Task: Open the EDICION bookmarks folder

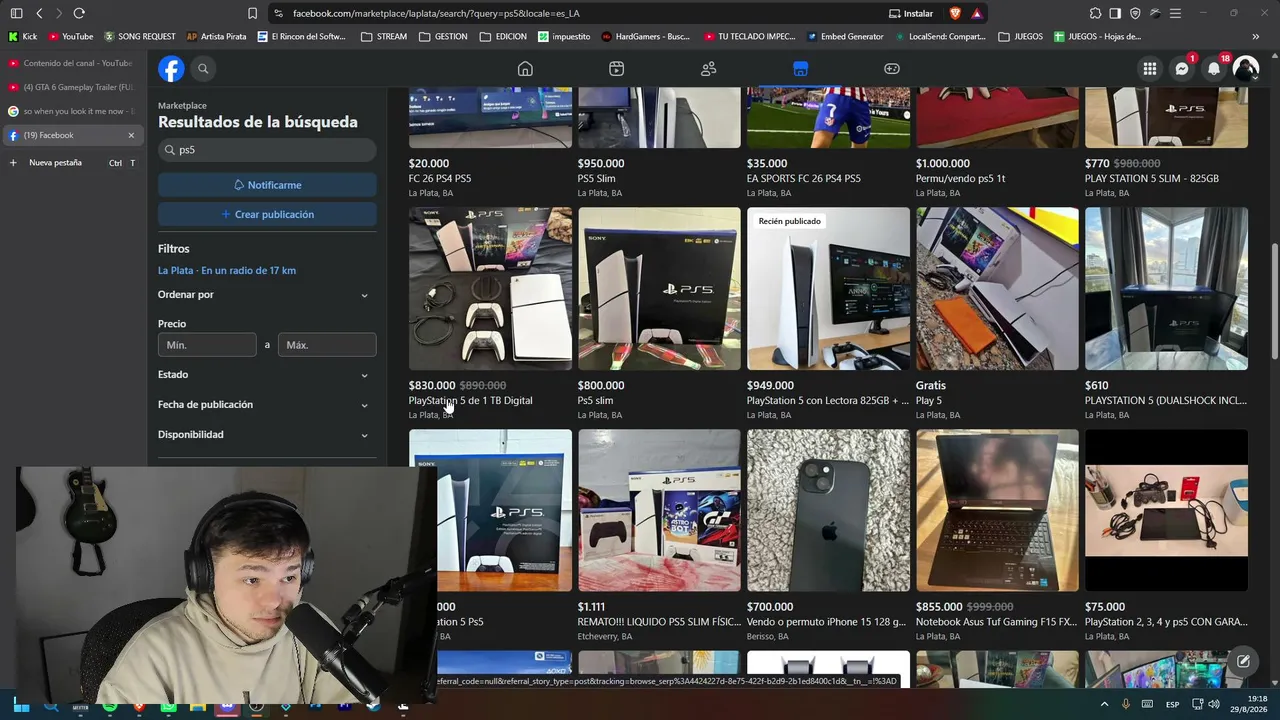Action: (x=504, y=37)
